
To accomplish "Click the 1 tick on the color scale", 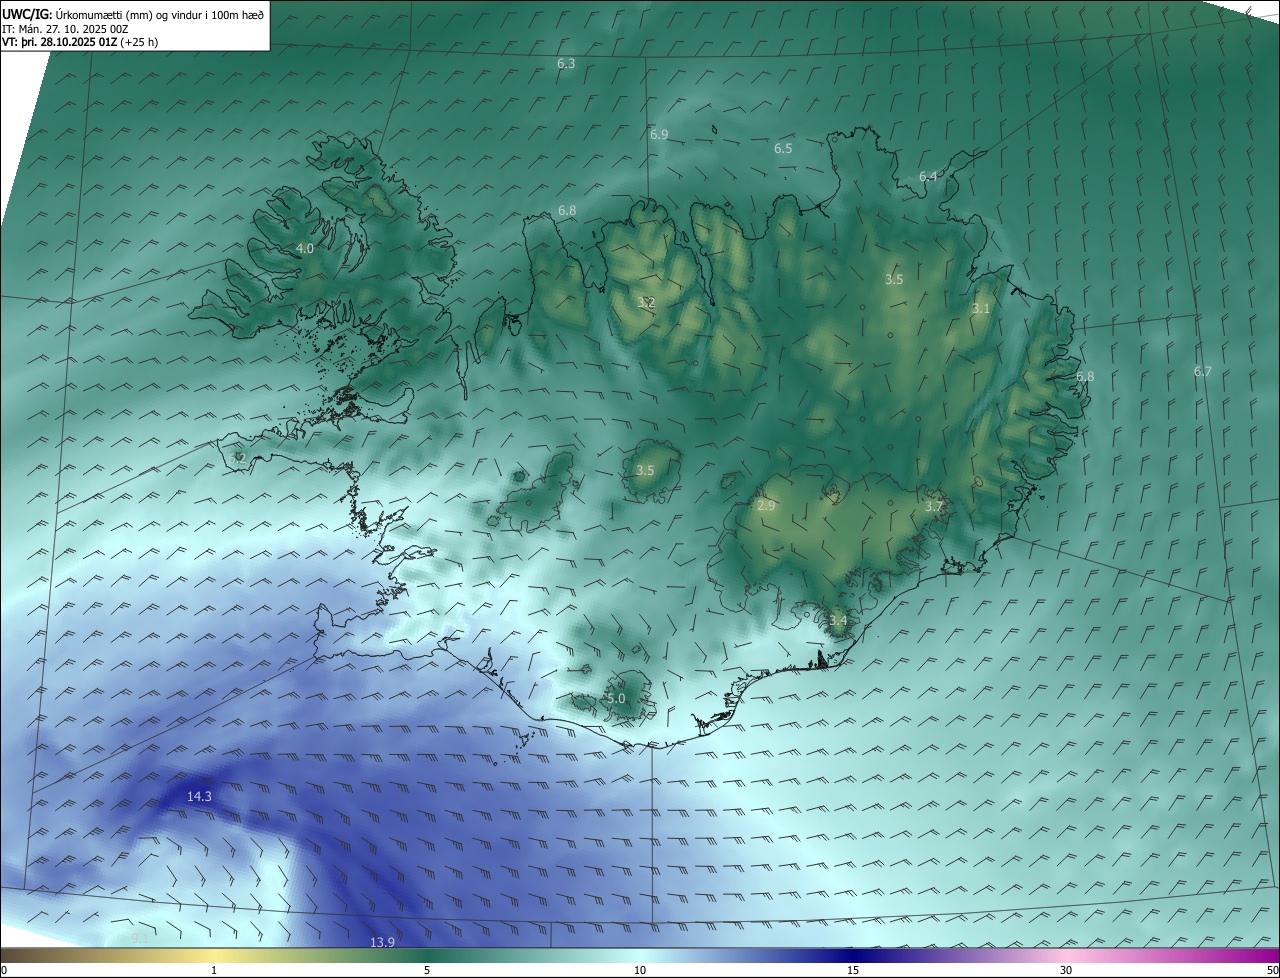I will click(214, 970).
